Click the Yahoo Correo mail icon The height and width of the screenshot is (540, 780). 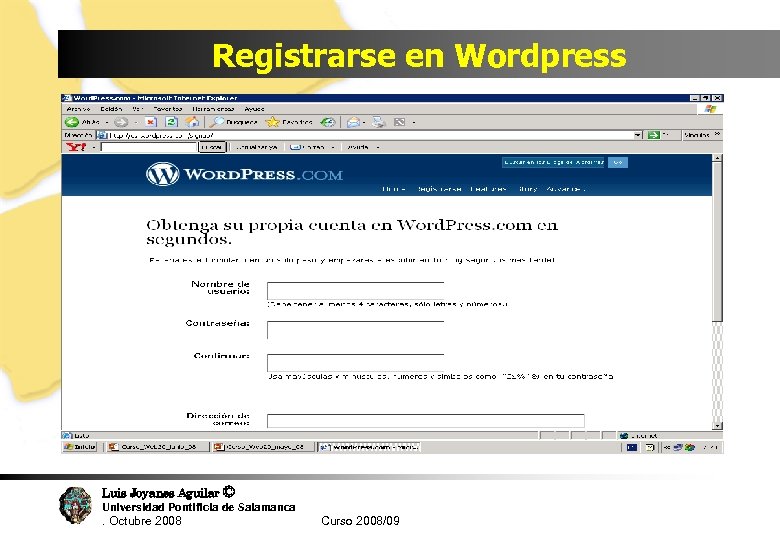click(x=295, y=147)
